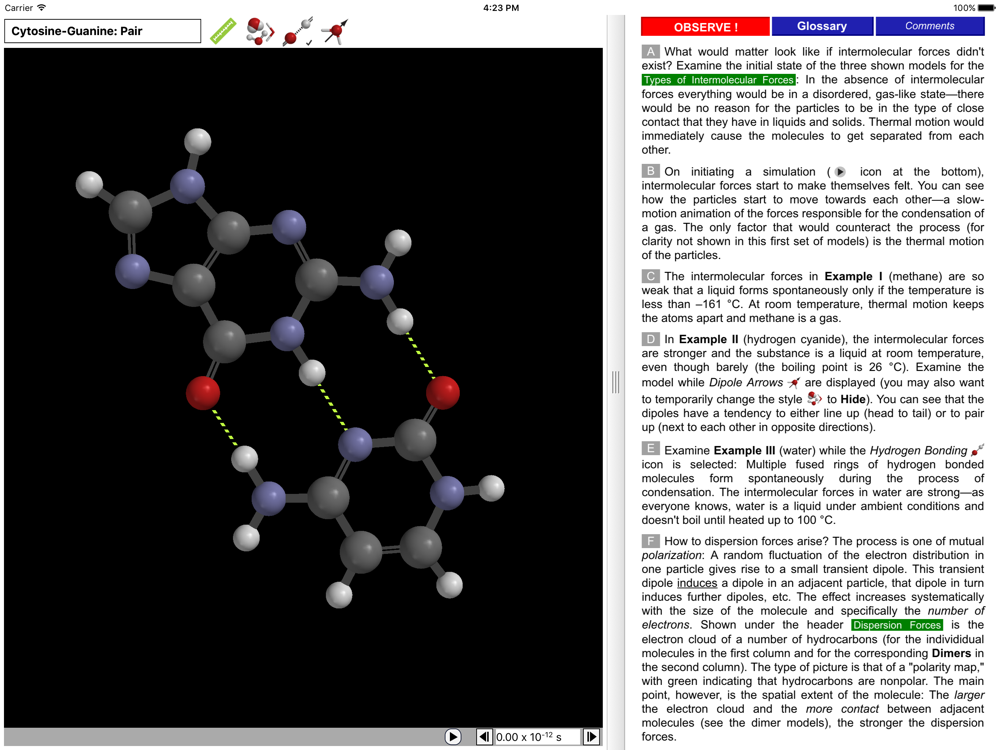Click the split-view divider handle
The width and height of the screenshot is (1000, 750).
[615, 382]
